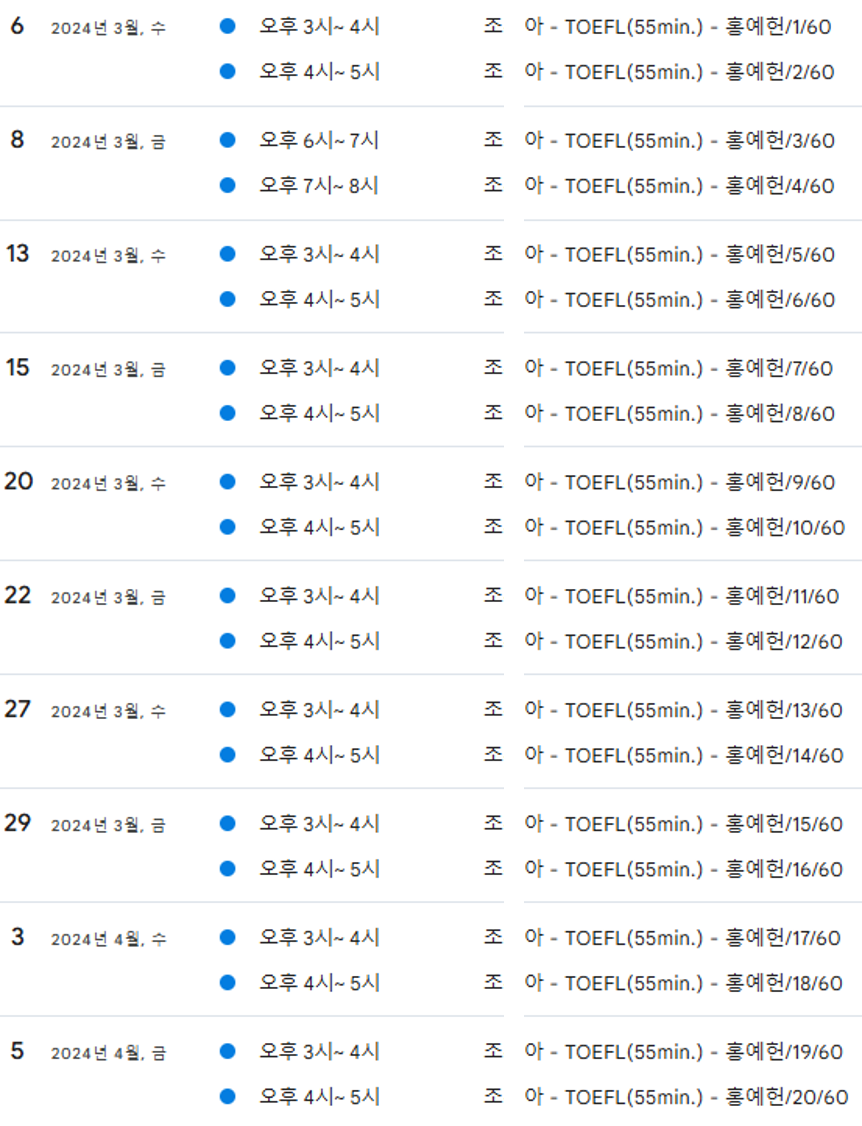Open day 22 of March 2024
The height and width of the screenshot is (1126, 862).
click(x=18, y=595)
